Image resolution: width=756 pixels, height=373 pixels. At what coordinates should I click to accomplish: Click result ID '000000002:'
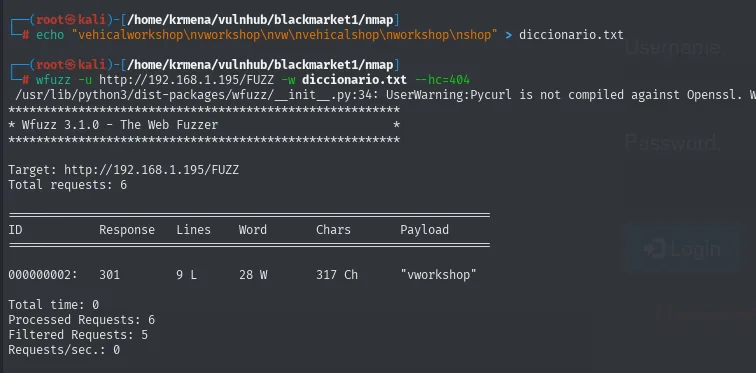(x=43, y=275)
